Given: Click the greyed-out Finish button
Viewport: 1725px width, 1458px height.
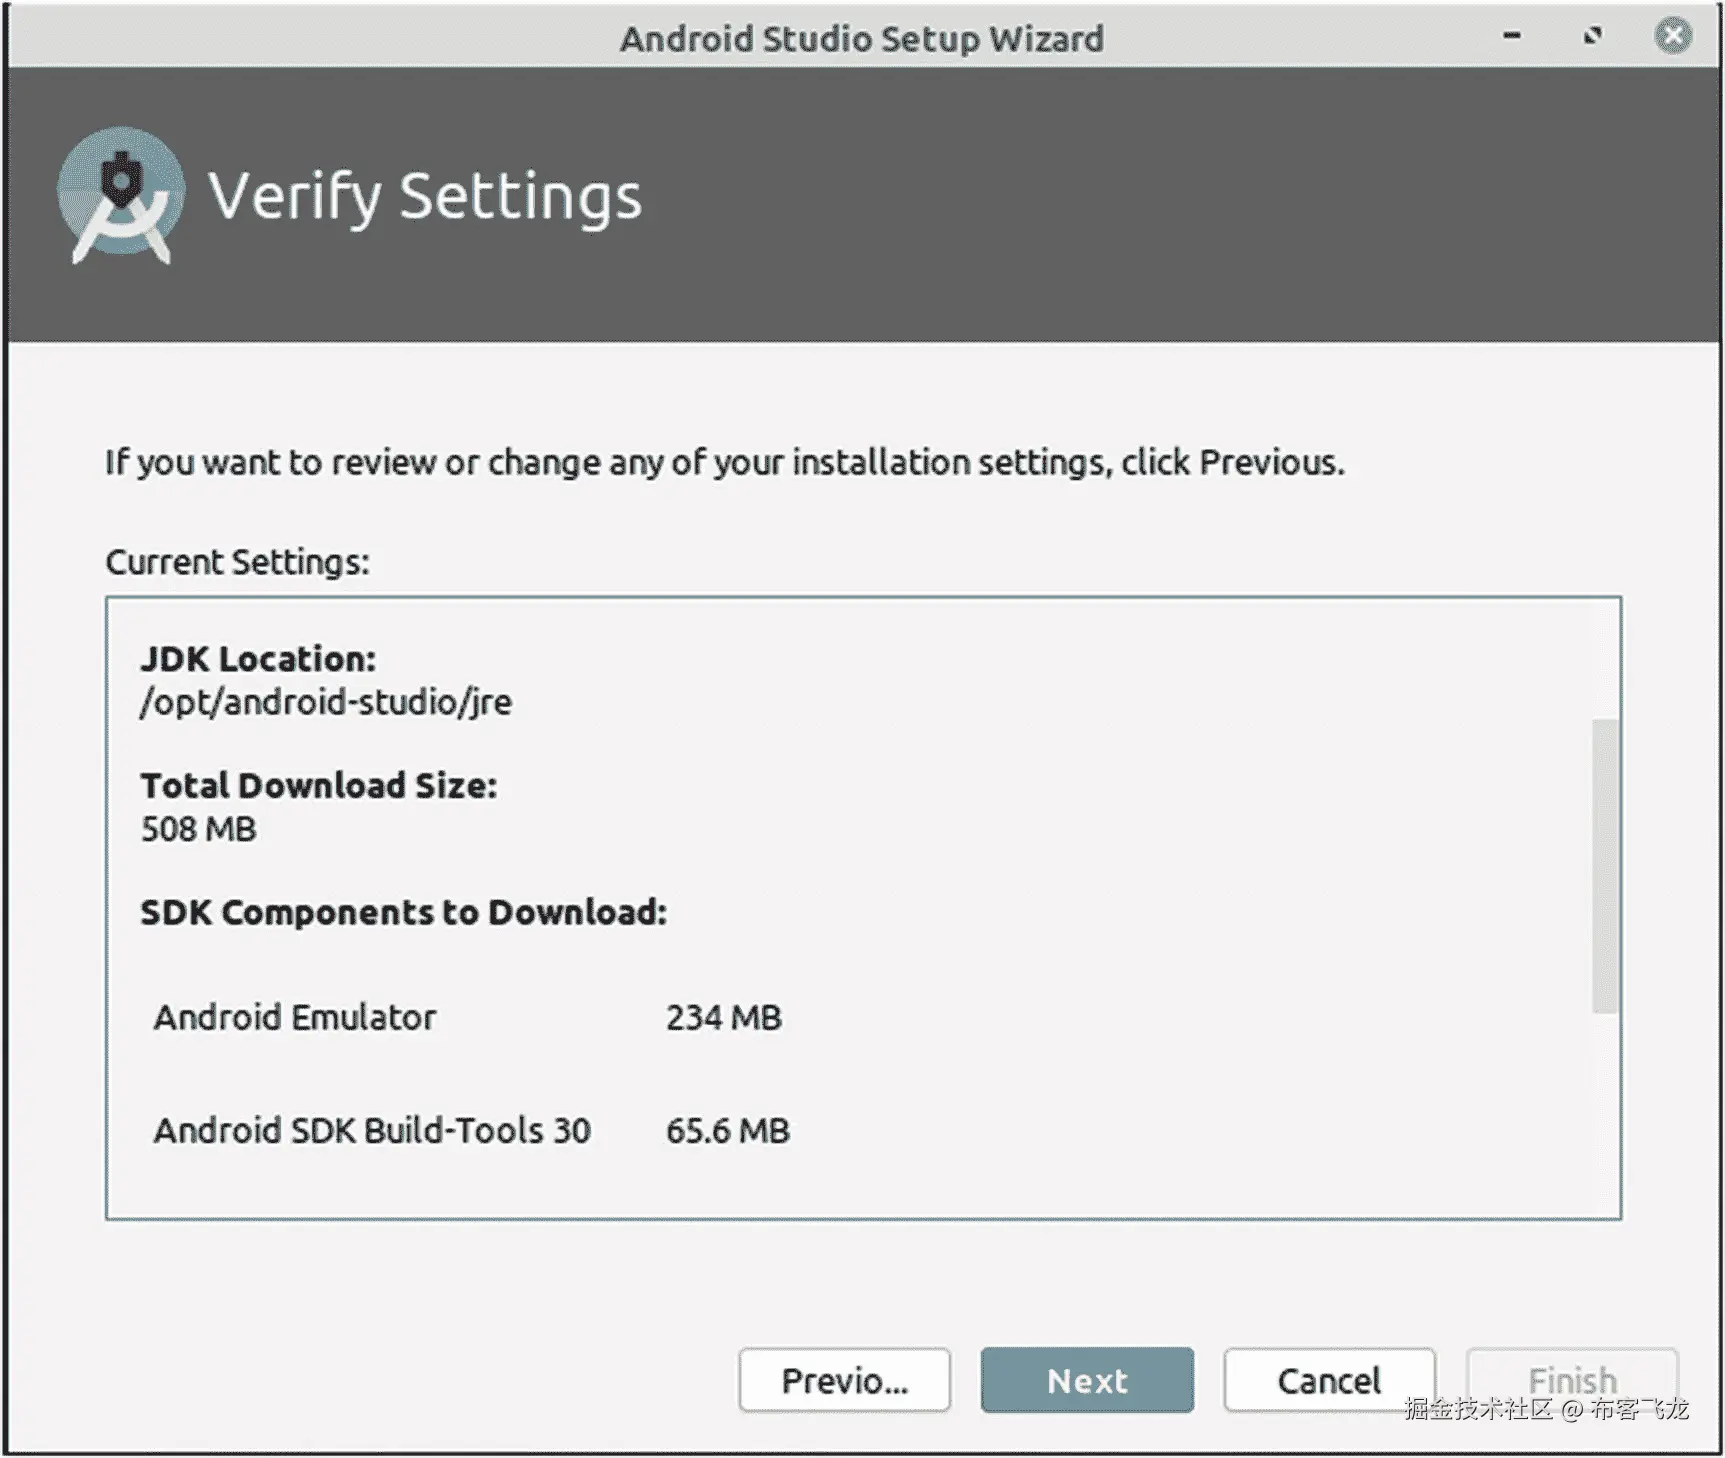Looking at the screenshot, I should (x=1571, y=1380).
